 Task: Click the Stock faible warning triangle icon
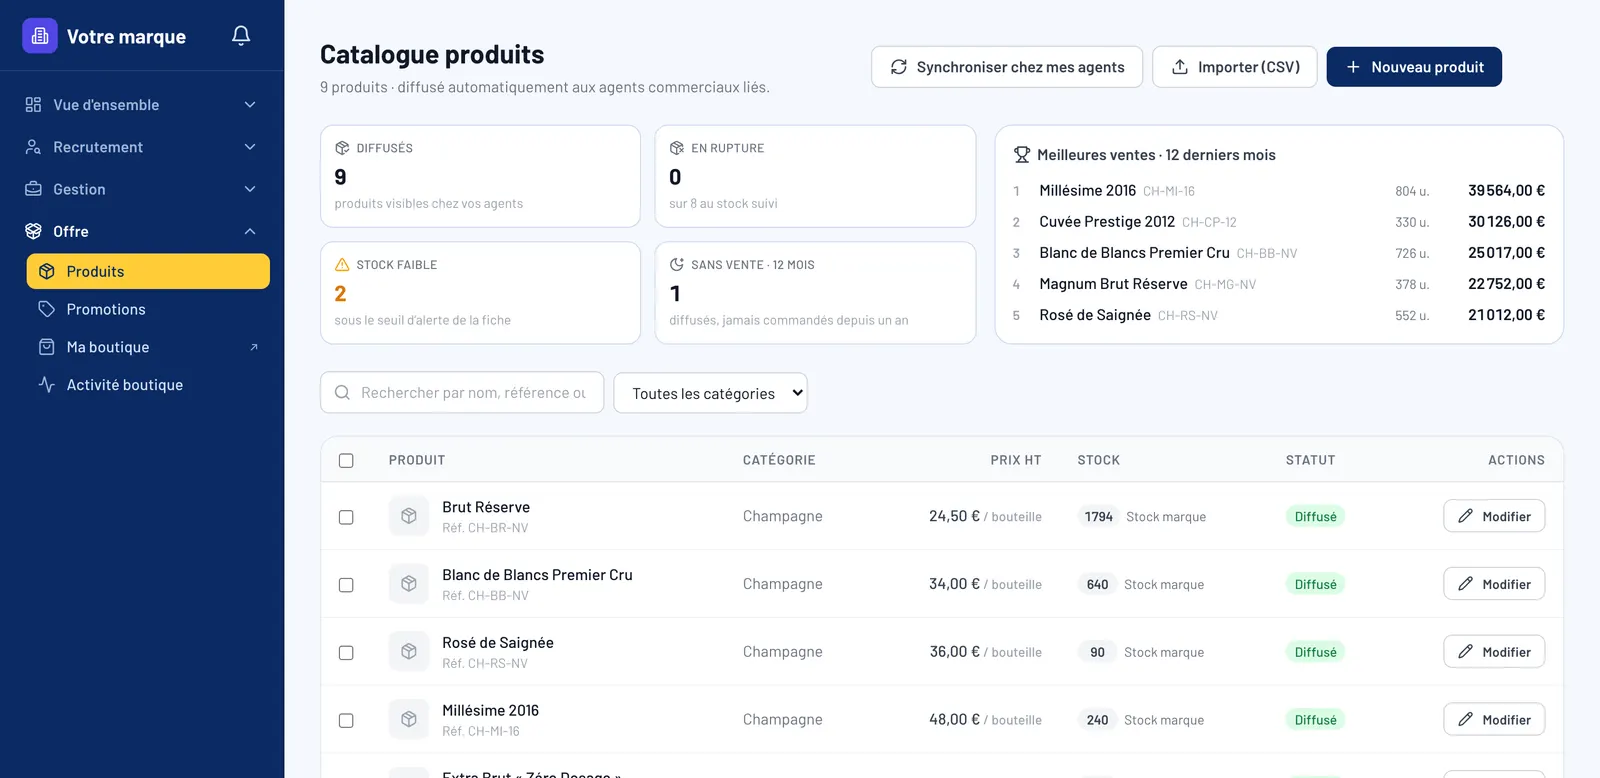pyautogui.click(x=342, y=265)
